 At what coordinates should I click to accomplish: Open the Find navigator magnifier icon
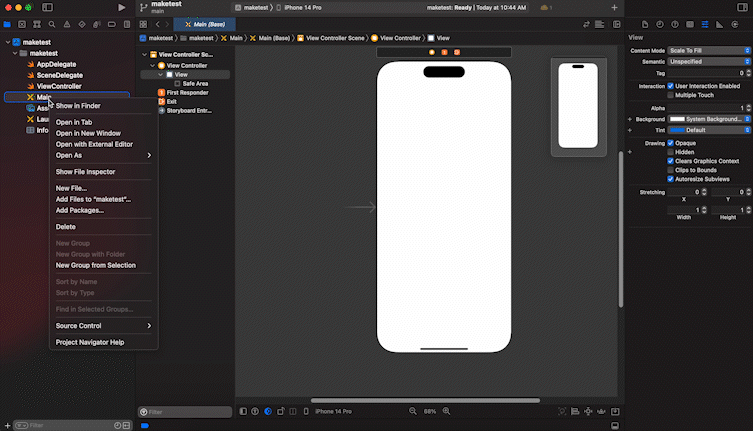(x=50, y=24)
